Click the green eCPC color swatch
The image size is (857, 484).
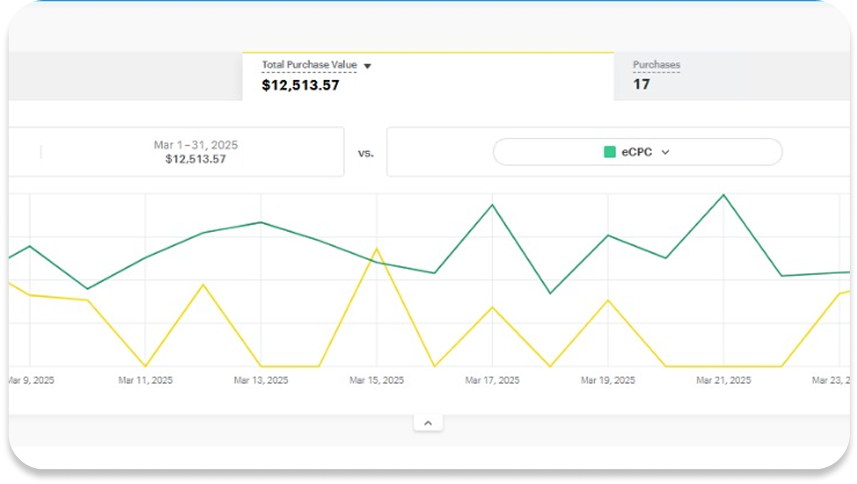(x=609, y=152)
